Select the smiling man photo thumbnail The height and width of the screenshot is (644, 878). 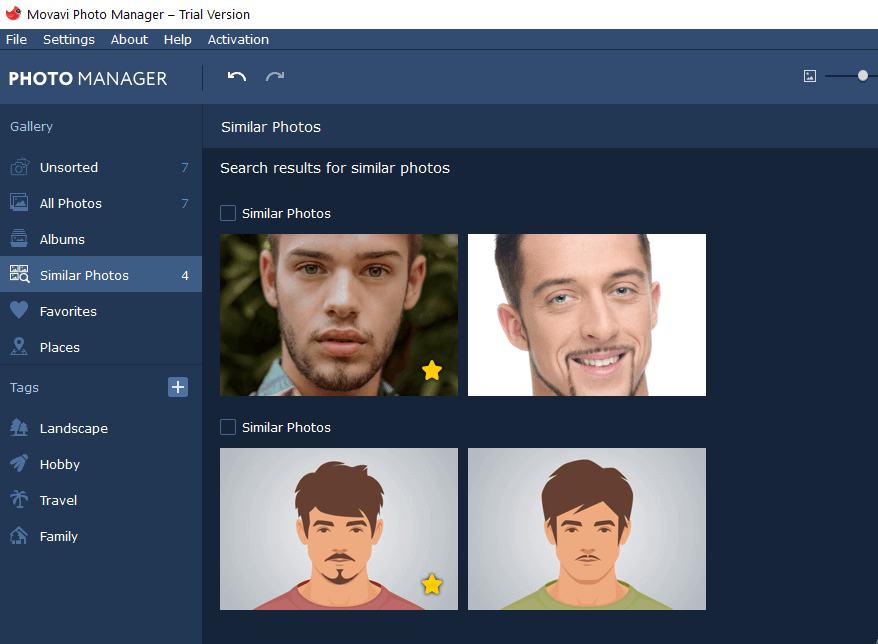587,315
